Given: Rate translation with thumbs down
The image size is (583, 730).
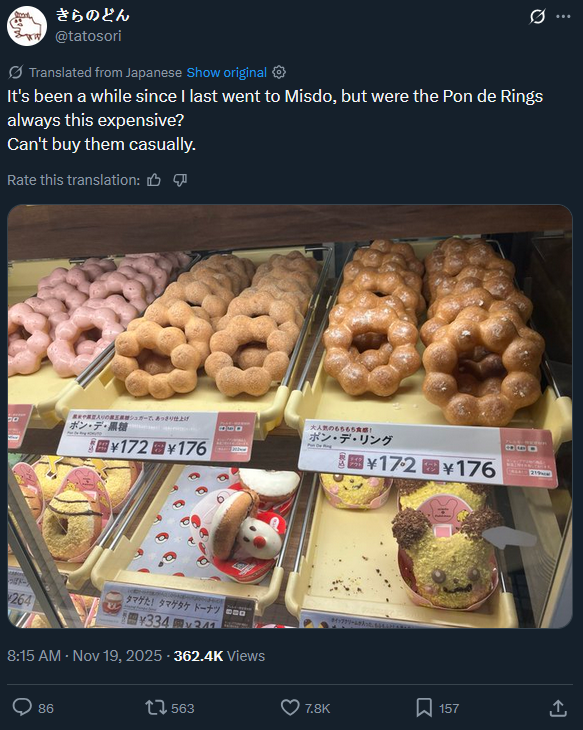Looking at the screenshot, I should coord(180,180).
